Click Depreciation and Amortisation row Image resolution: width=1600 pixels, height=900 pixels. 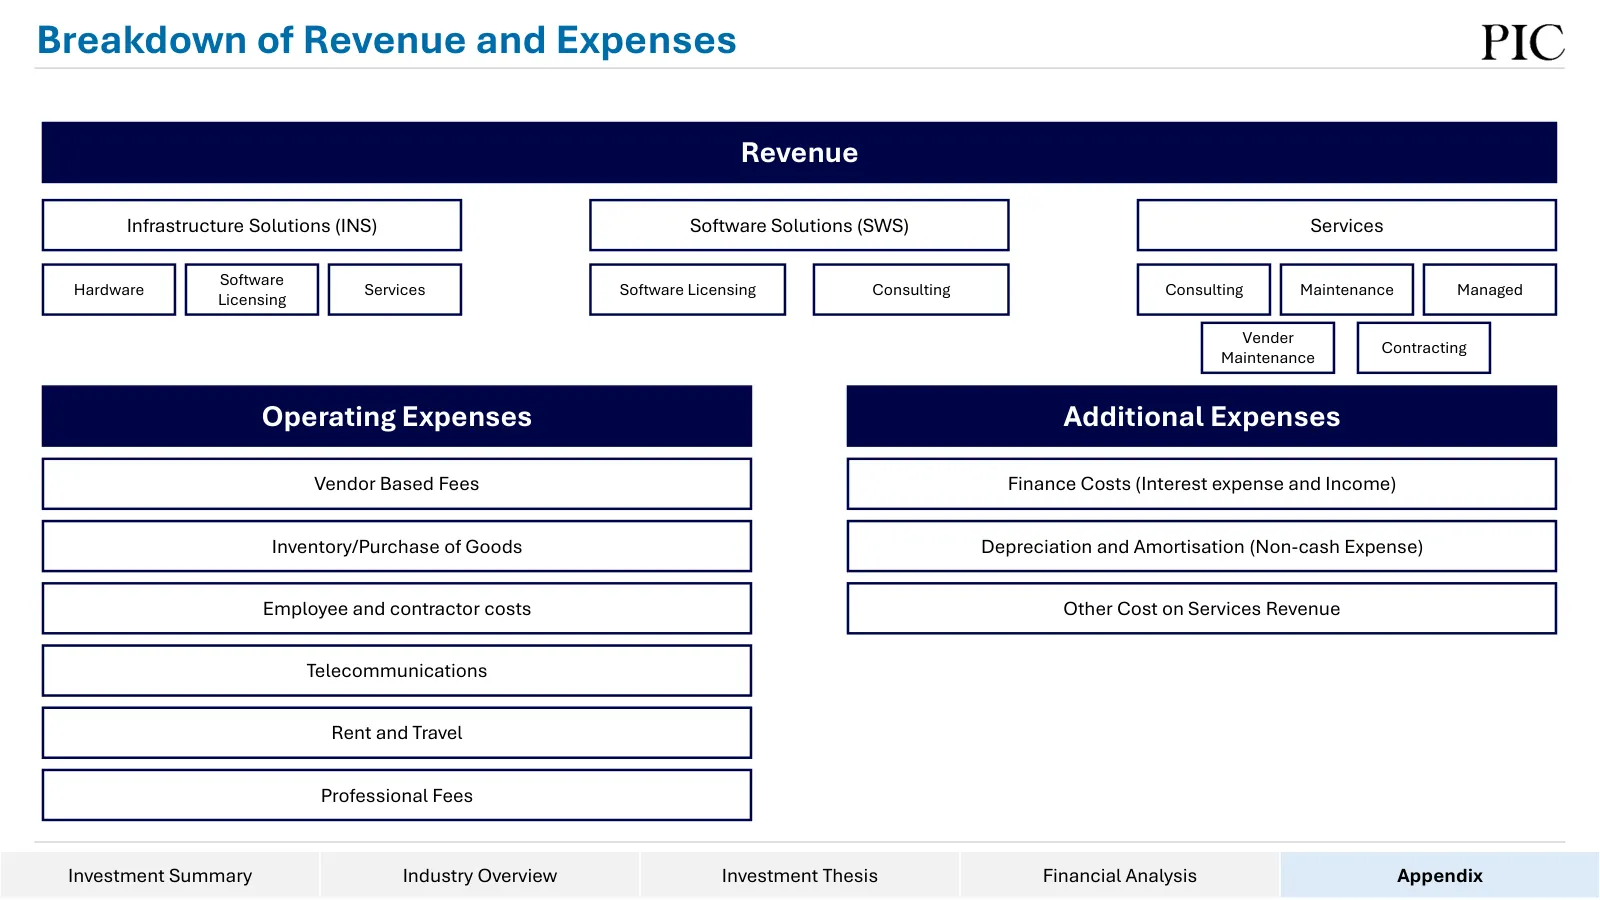pos(1202,546)
